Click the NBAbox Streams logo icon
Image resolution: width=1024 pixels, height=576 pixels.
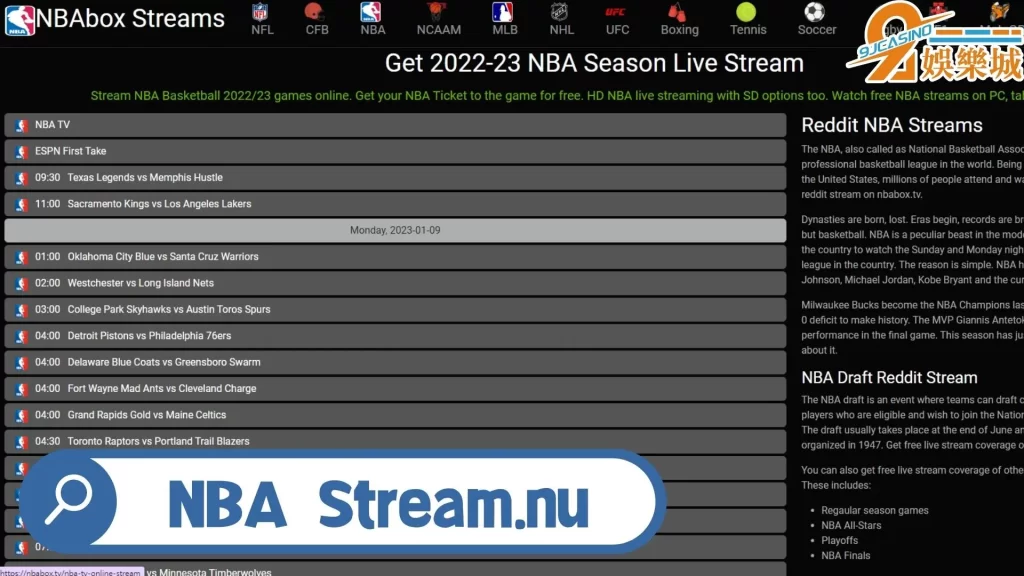pyautogui.click(x=20, y=19)
